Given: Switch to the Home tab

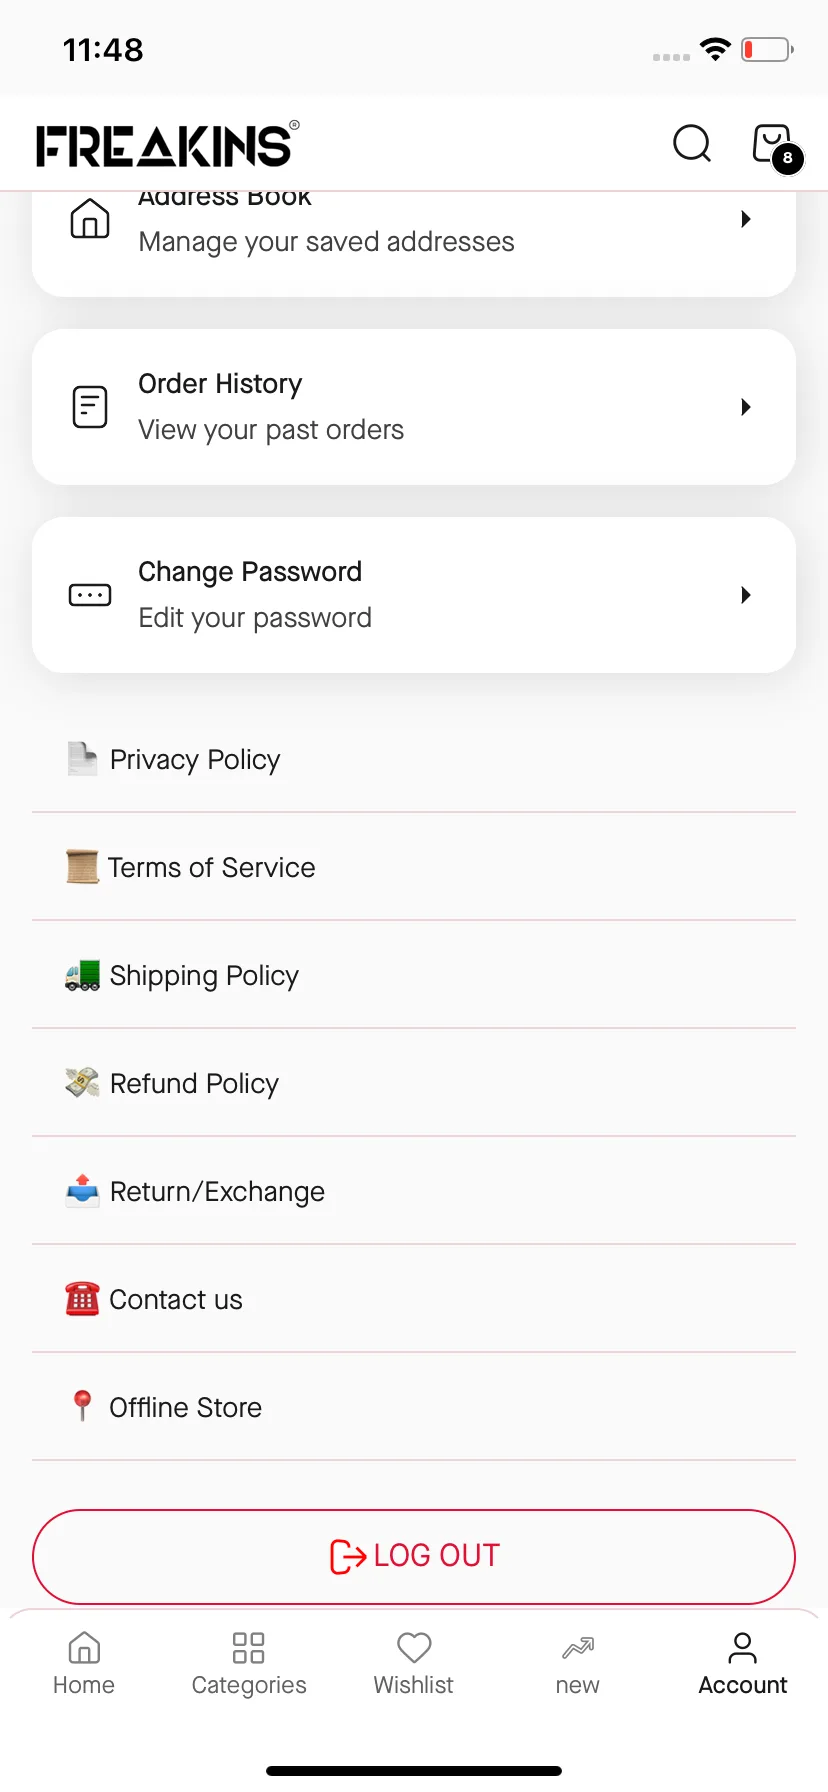Looking at the screenshot, I should (x=84, y=1664).
